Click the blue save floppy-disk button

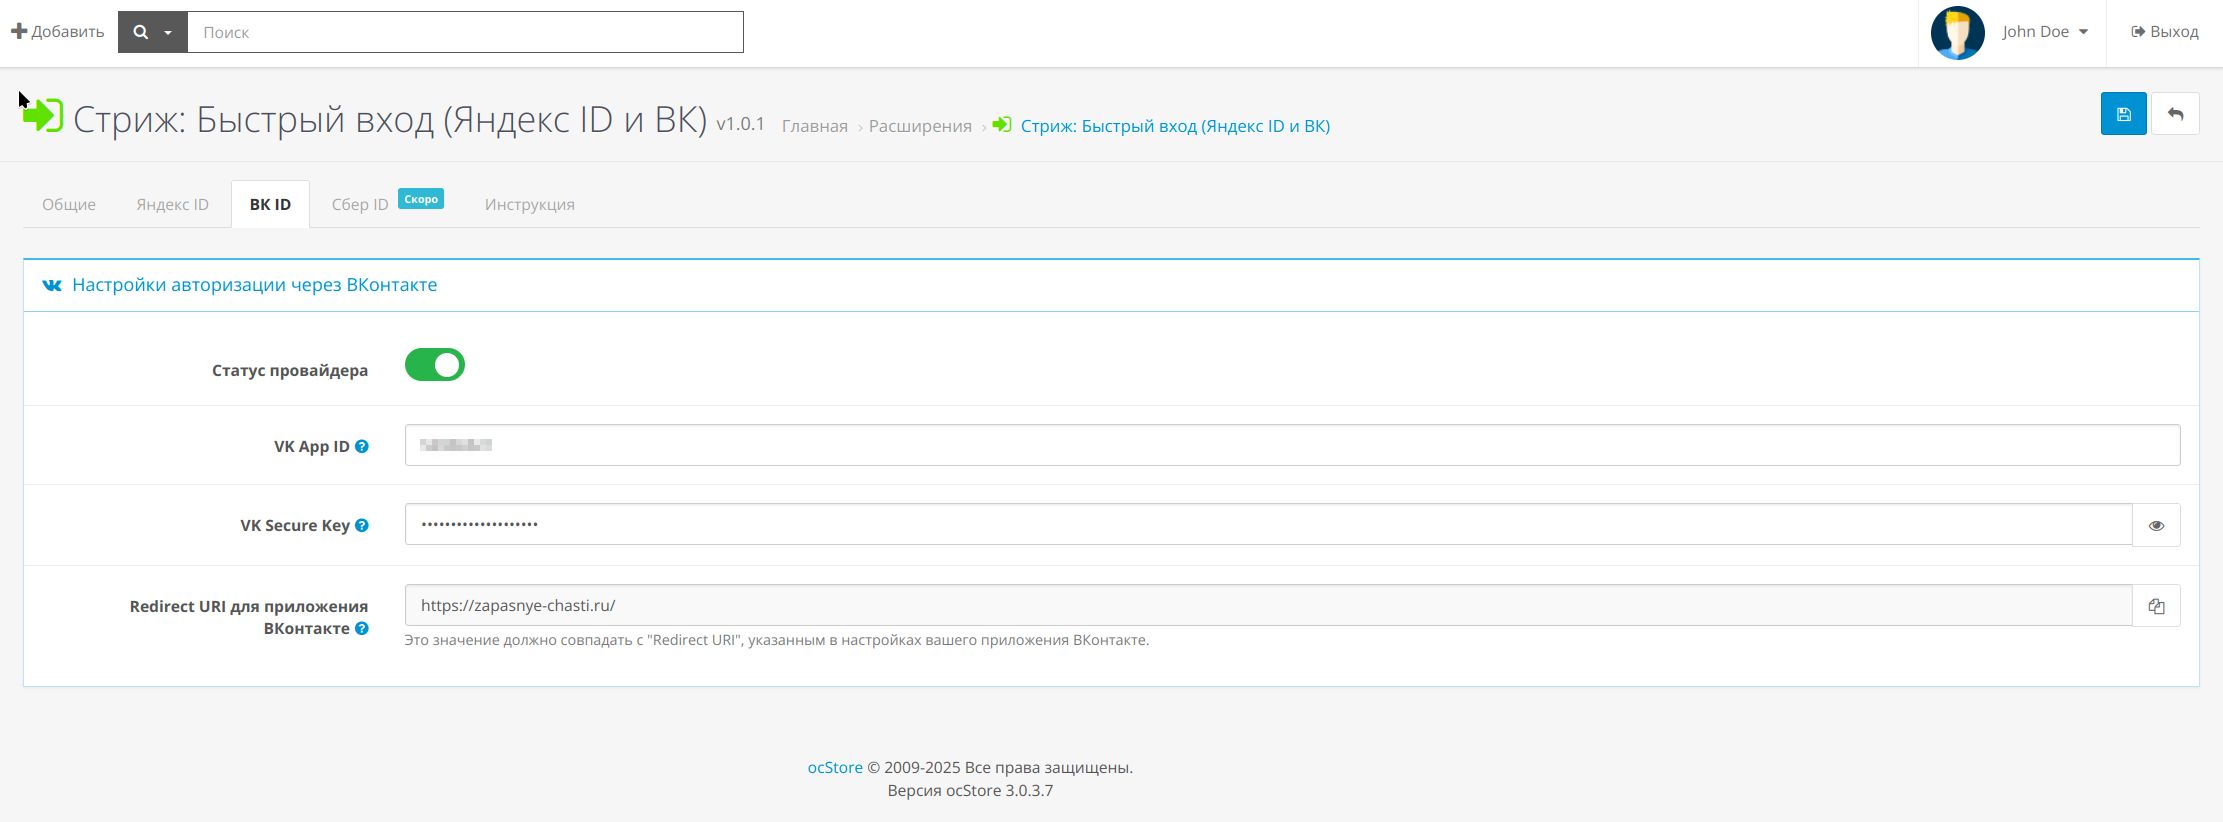(x=2123, y=114)
